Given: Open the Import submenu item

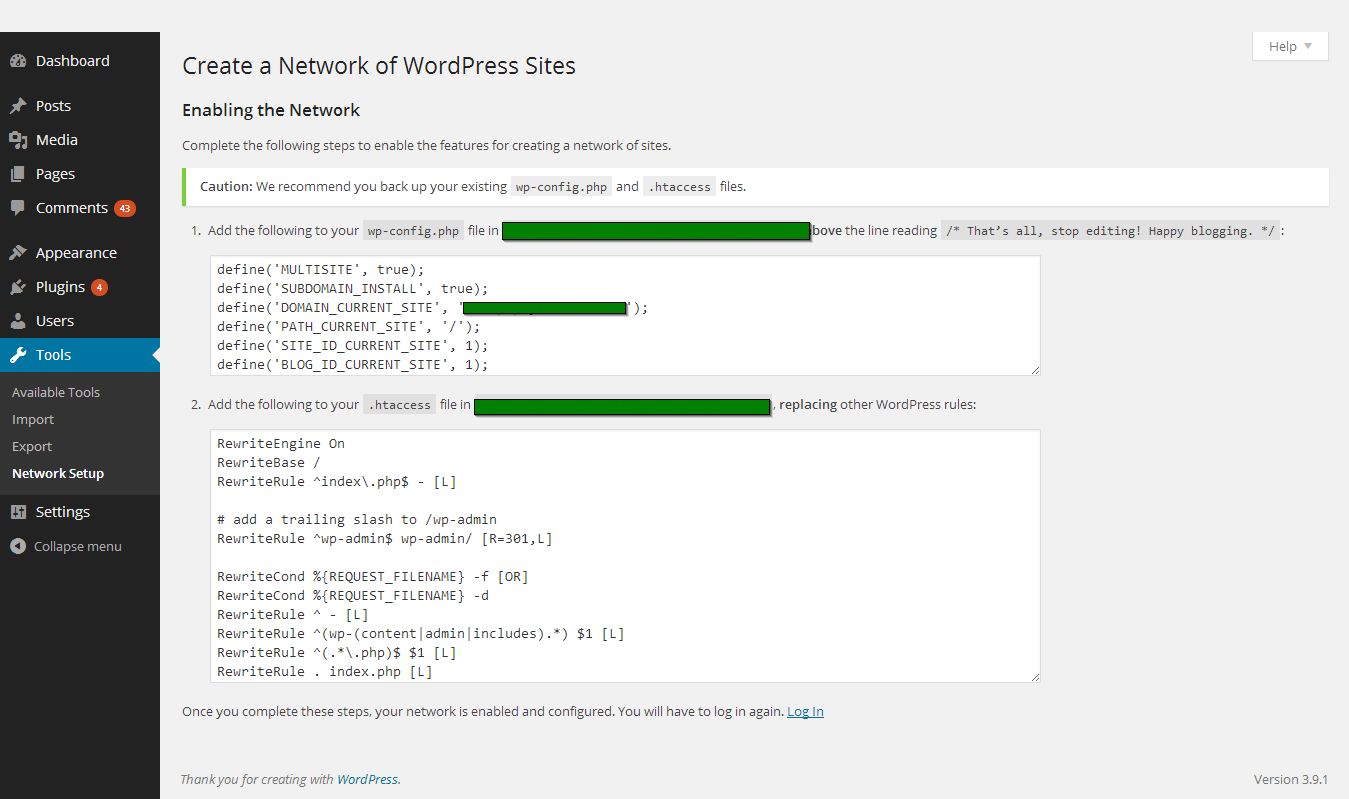Looking at the screenshot, I should 33,419.
